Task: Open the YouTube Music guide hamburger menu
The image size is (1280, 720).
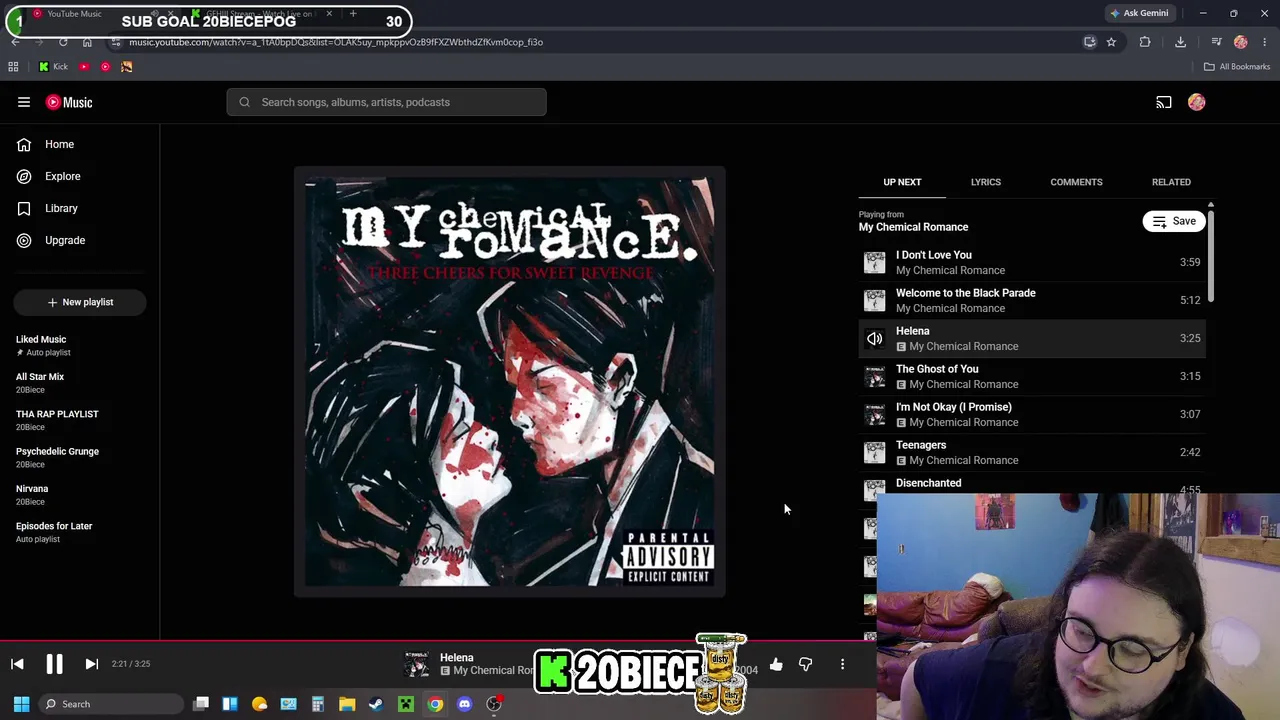Action: coord(24,102)
